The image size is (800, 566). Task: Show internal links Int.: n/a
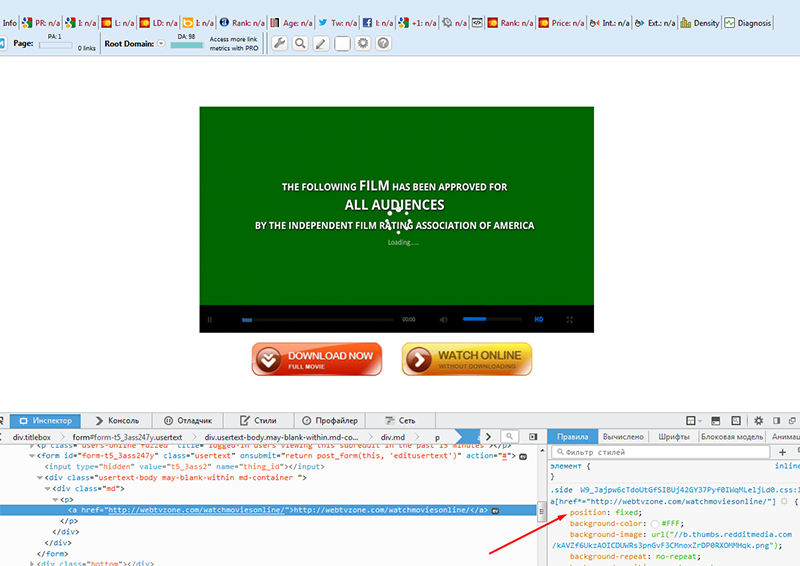coord(609,23)
